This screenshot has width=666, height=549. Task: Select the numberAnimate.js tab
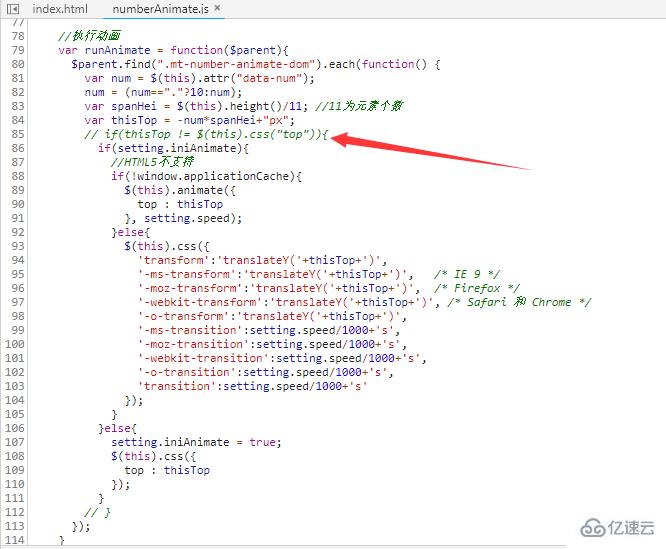point(160,9)
